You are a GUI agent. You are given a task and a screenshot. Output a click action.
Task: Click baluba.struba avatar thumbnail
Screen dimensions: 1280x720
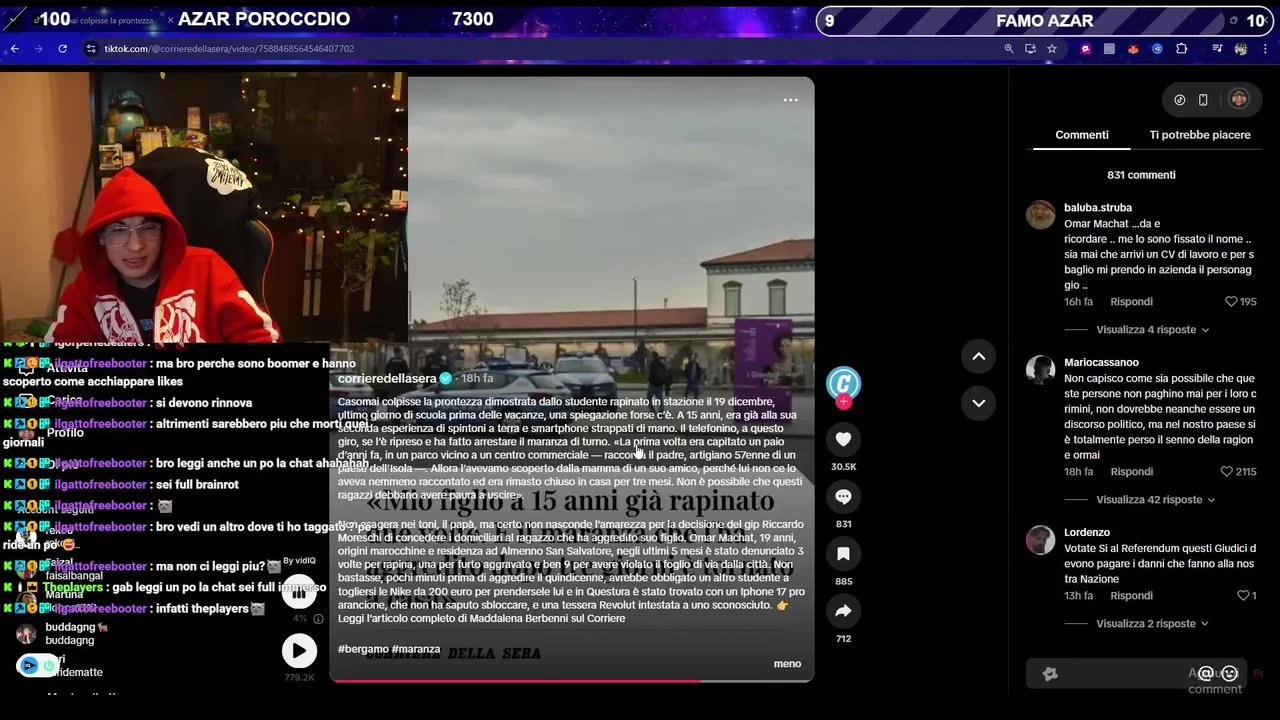point(1041,215)
